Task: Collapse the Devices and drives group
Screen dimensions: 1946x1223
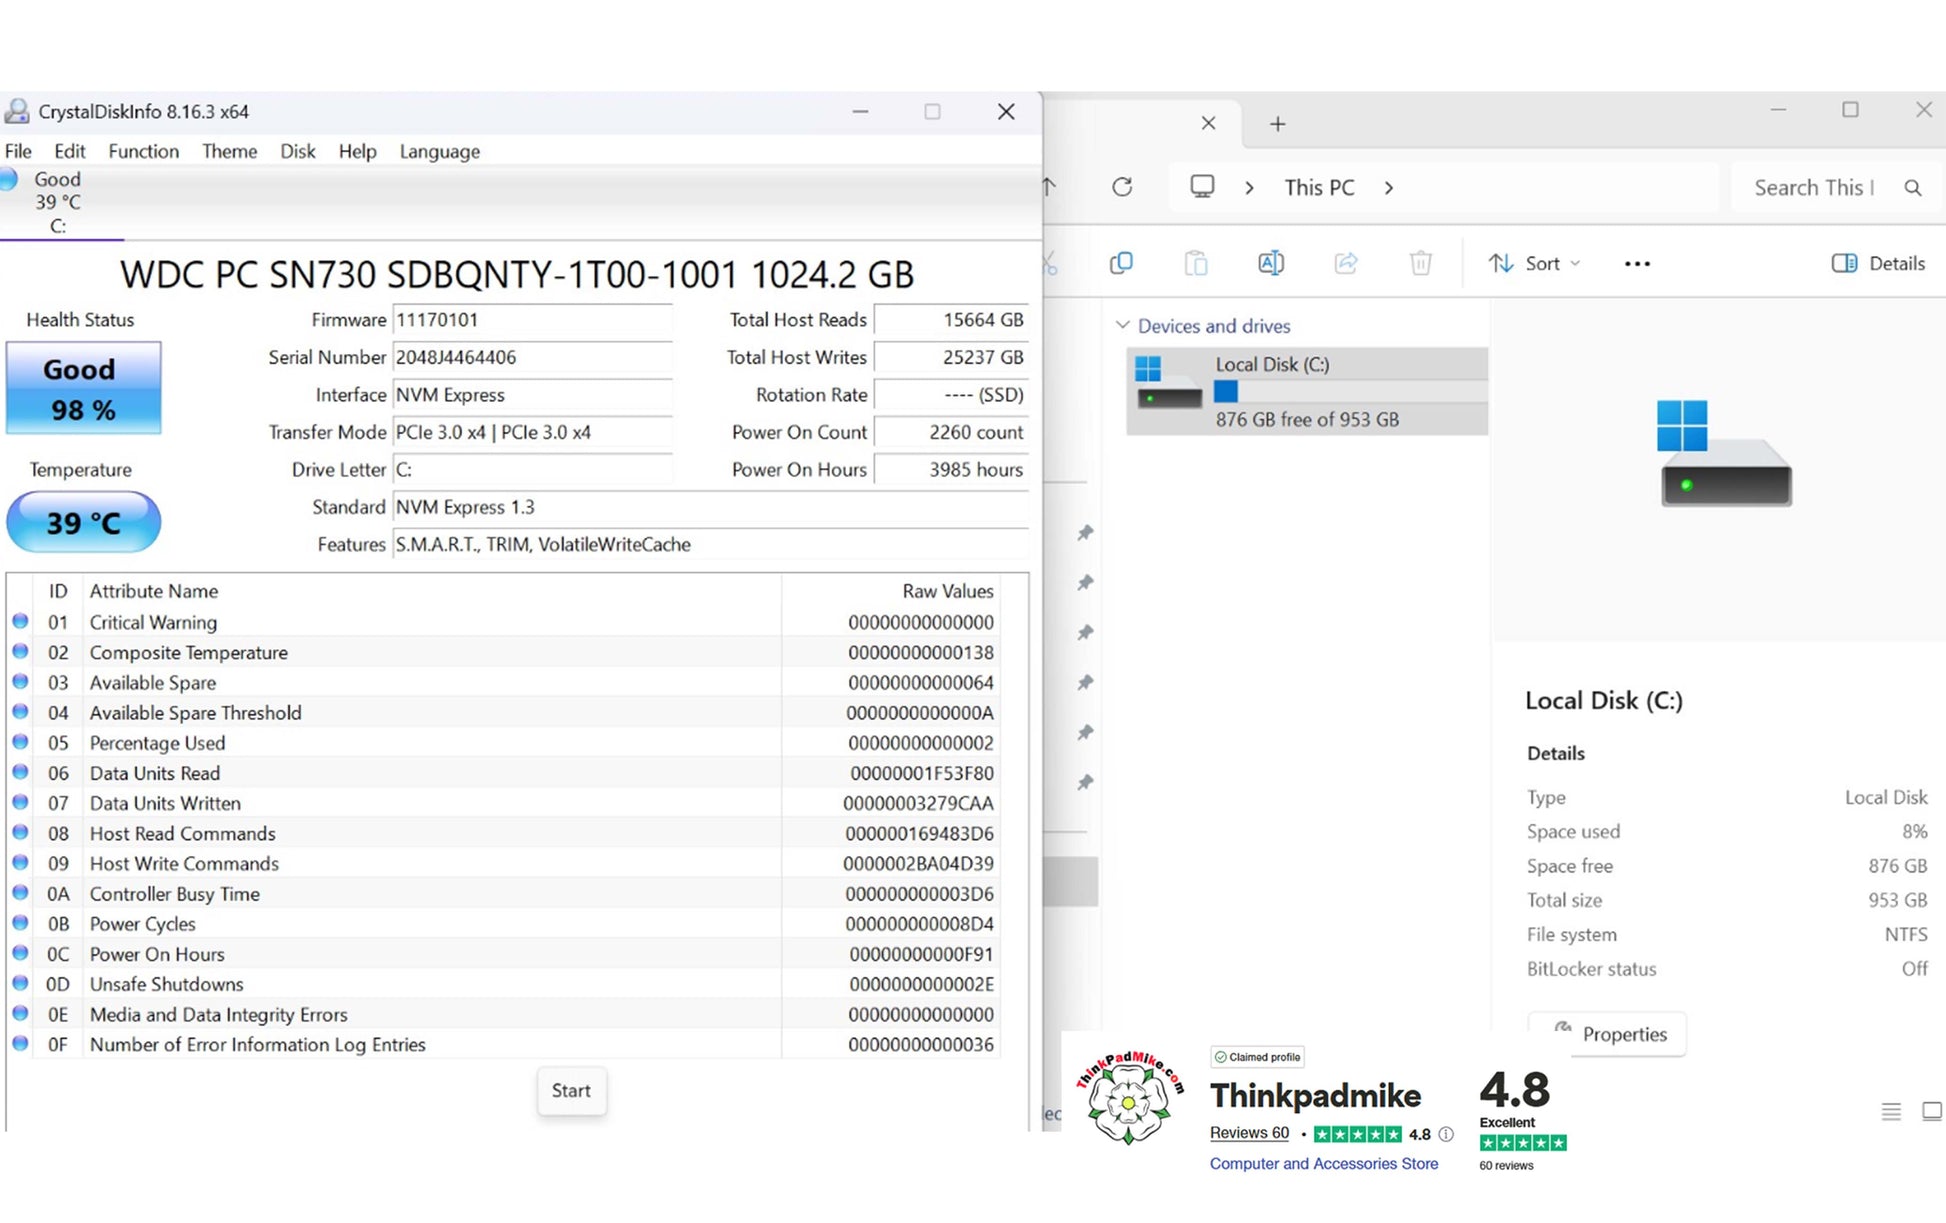Action: click(x=1123, y=325)
